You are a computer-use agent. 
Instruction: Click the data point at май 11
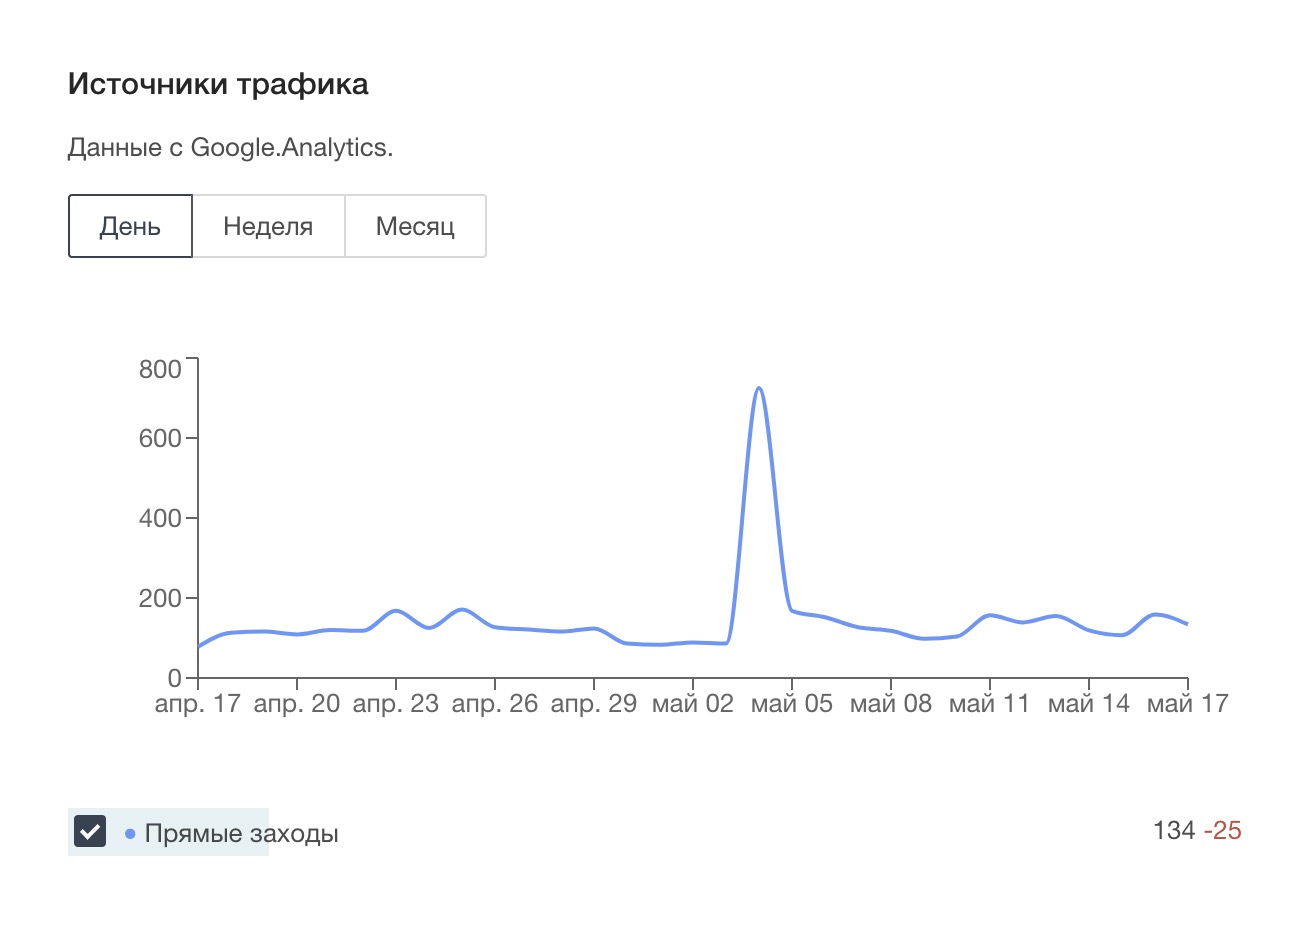pyautogui.click(x=990, y=616)
